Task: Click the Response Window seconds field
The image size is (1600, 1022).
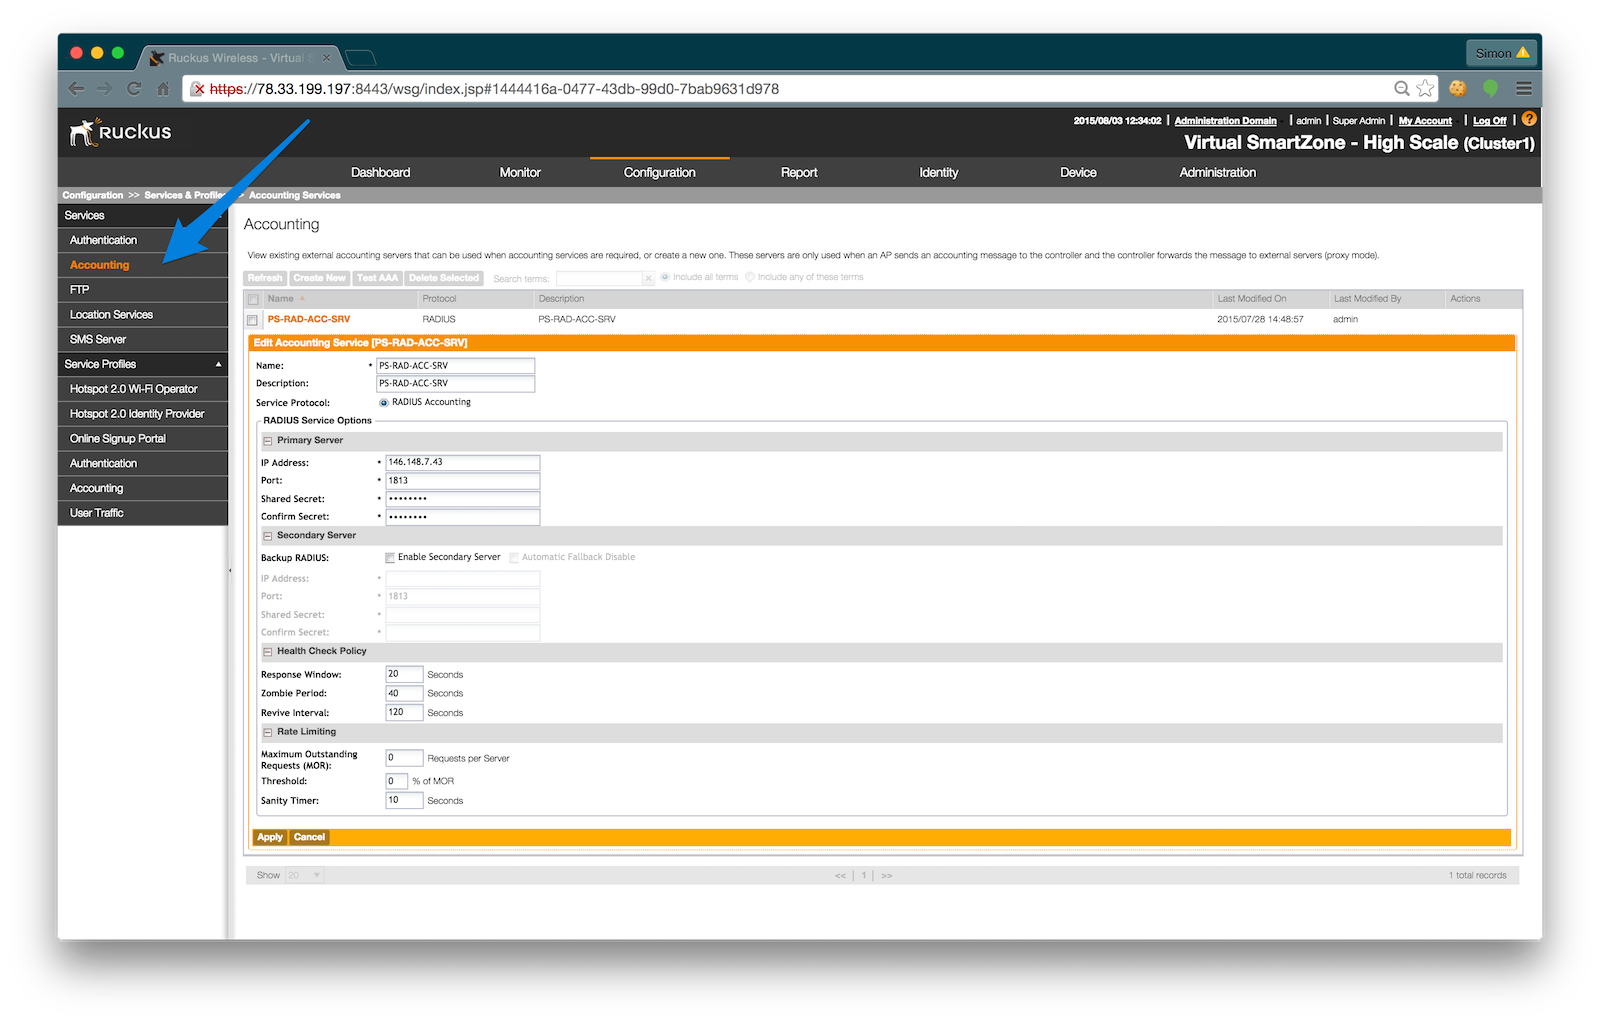Action: pyautogui.click(x=404, y=674)
